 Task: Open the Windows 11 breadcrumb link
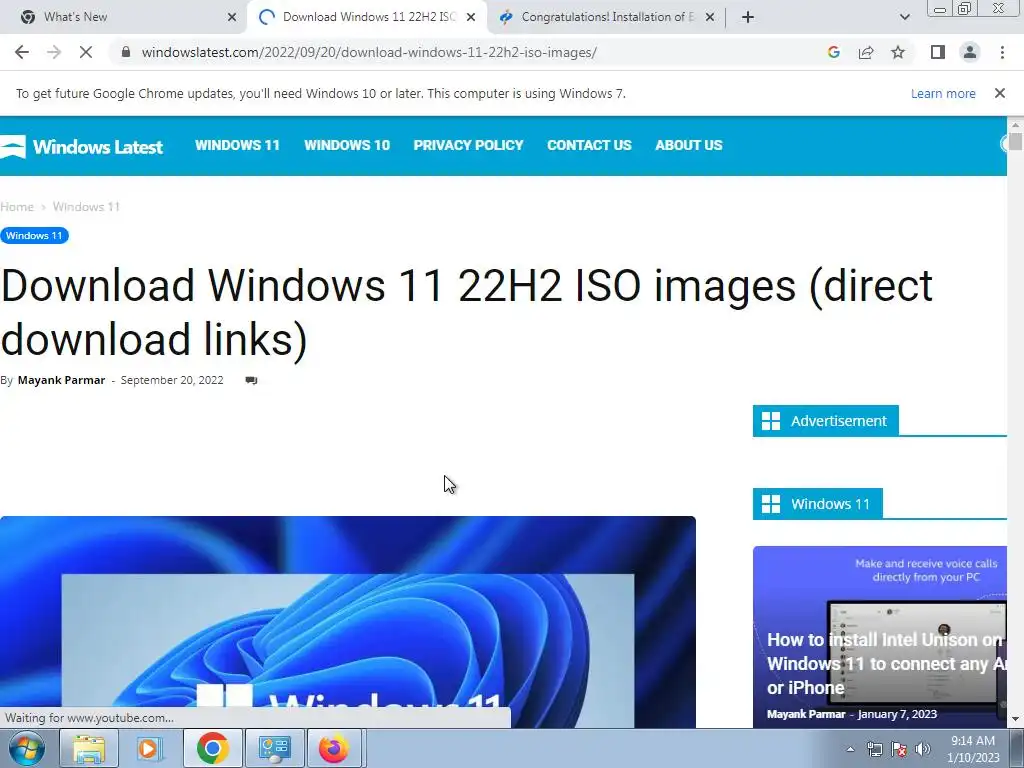point(86,207)
